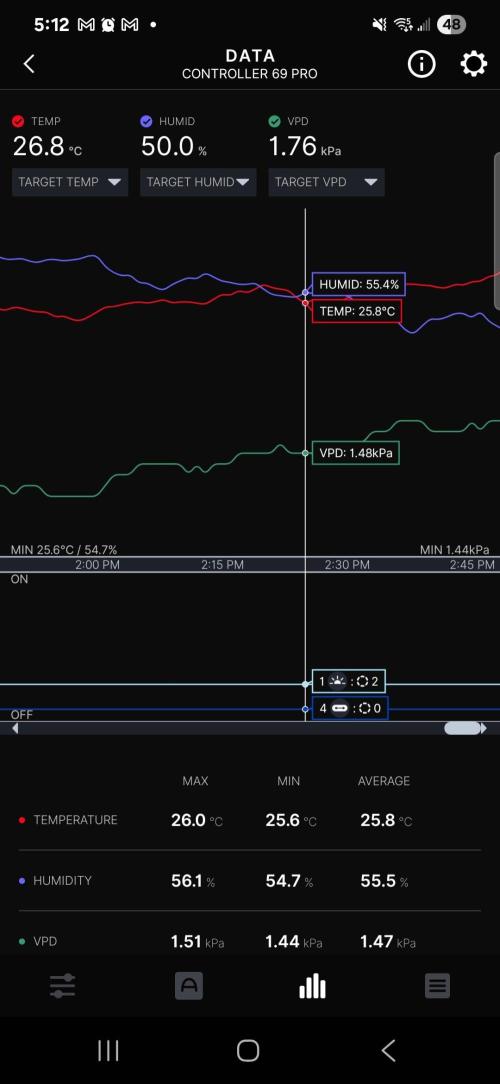The height and width of the screenshot is (1084, 500).
Task: Expand the TARGET TEMP dropdown
Action: (x=70, y=183)
